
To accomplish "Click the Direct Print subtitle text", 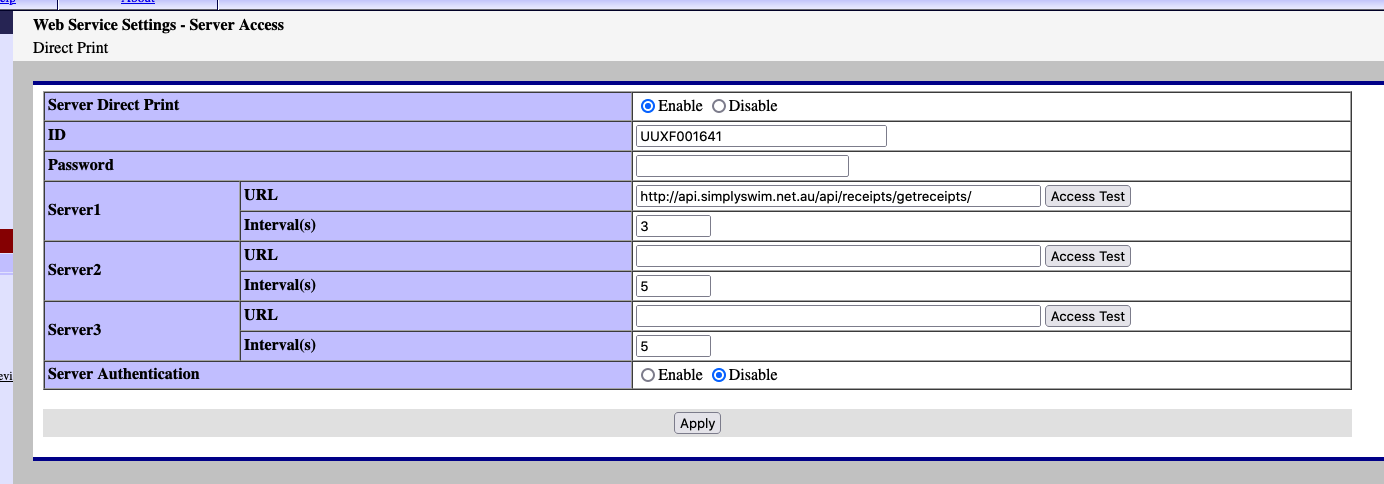I will [x=71, y=47].
